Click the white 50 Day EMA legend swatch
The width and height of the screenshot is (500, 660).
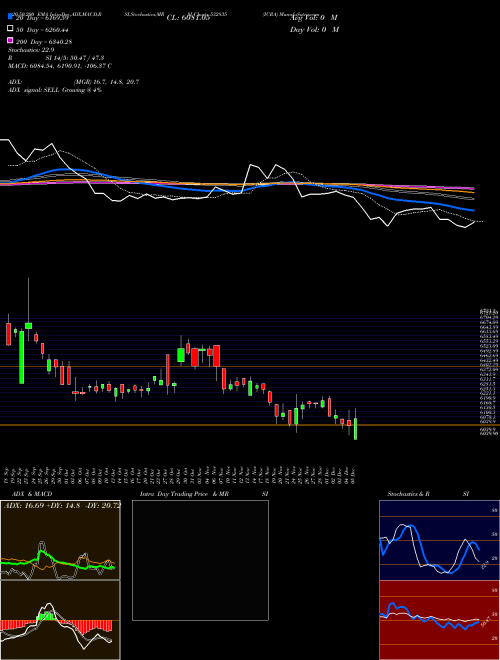(10, 29)
